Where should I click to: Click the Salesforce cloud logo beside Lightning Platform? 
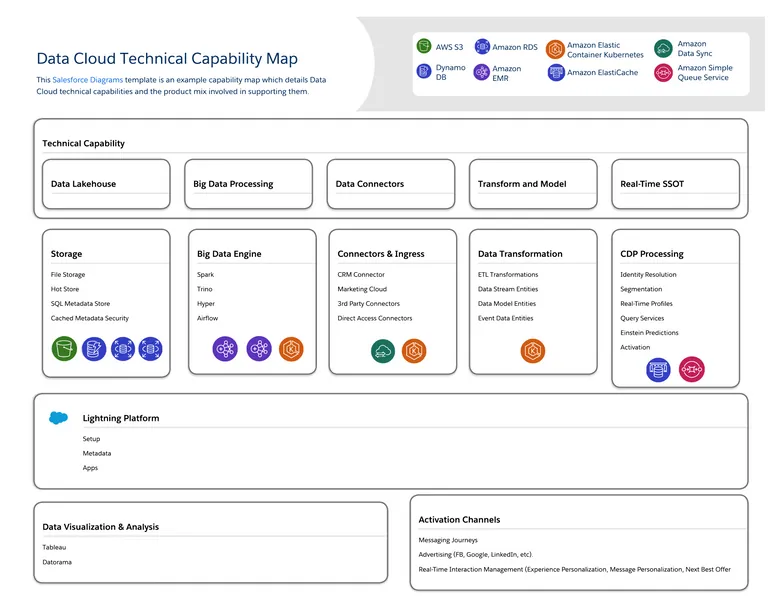tap(59, 418)
